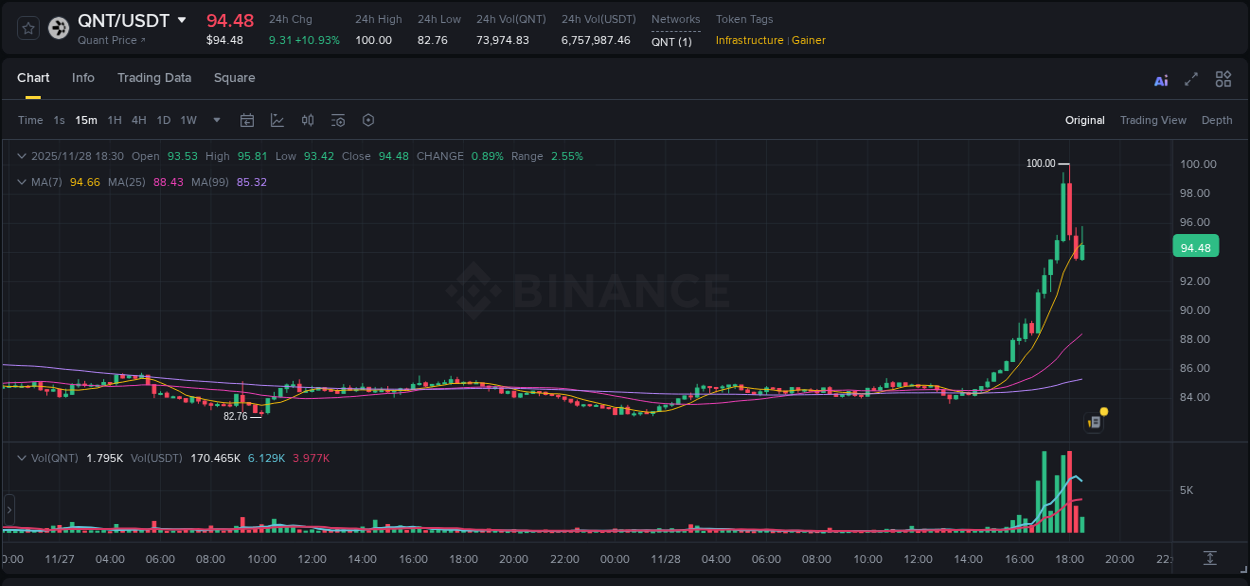Viewport: 1250px width, 586px height.
Task: Open the grid layout widgets icon
Action: [1222, 79]
